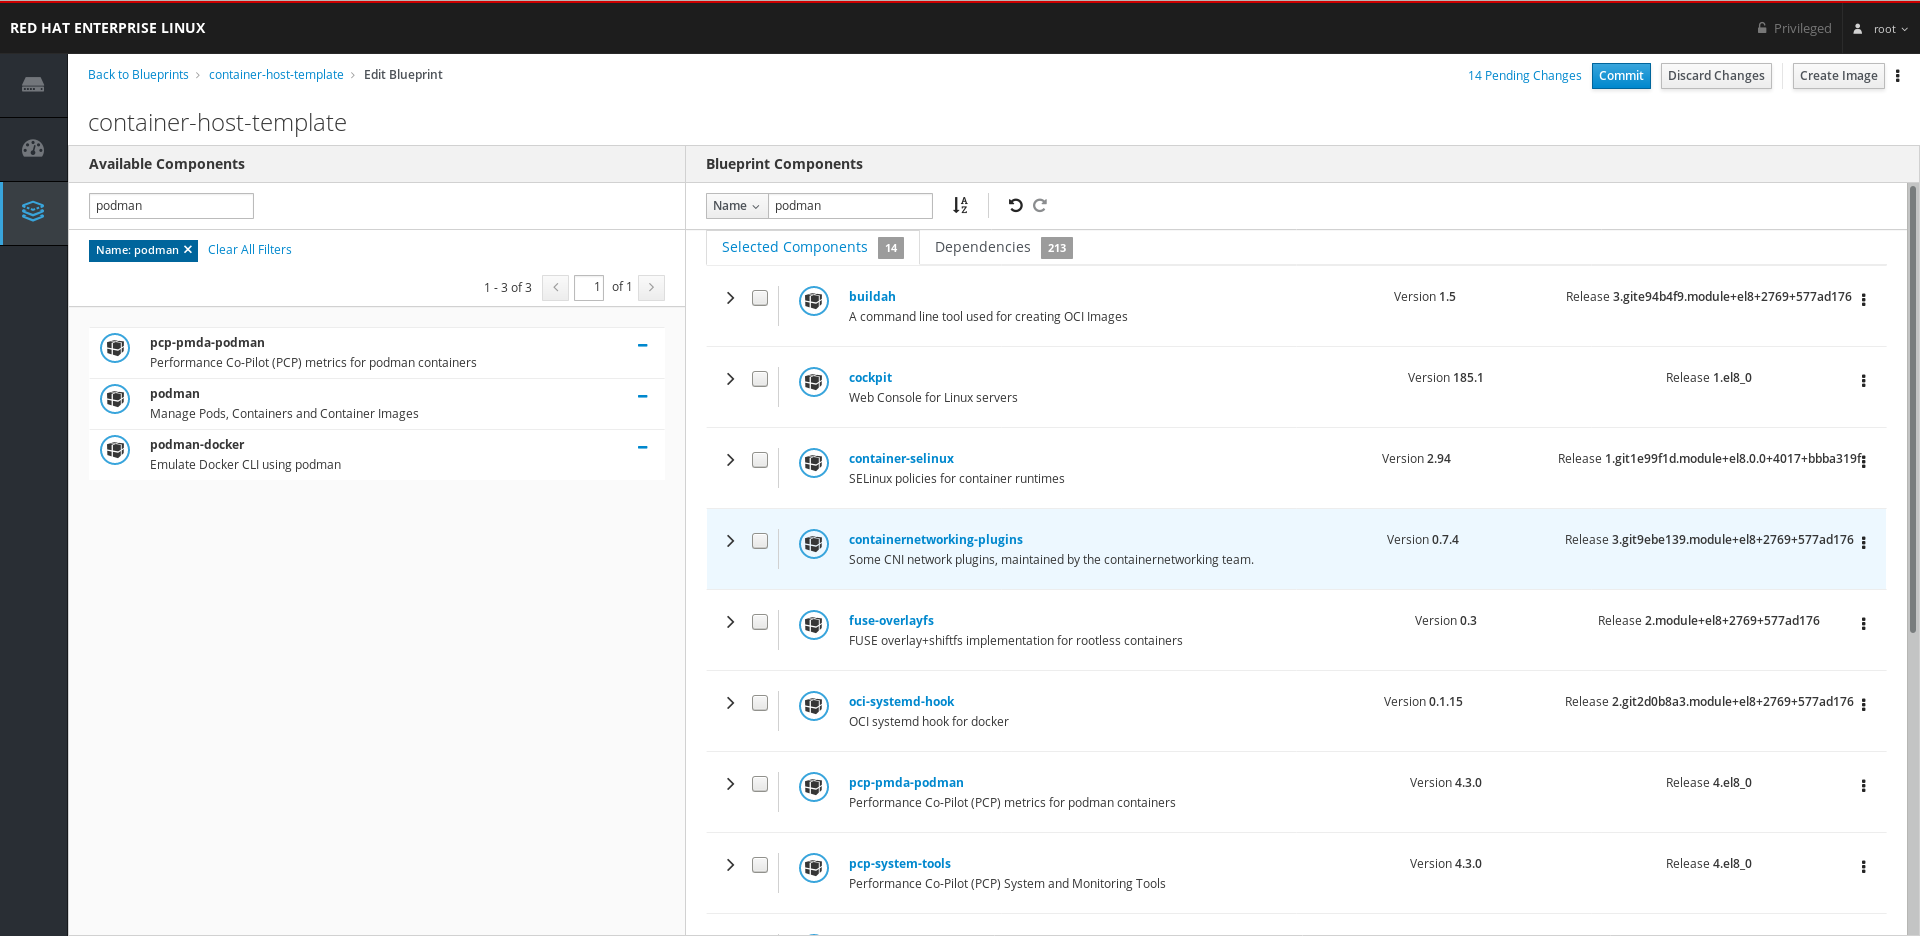The image size is (1920, 936).
Task: Expand the oci-systemd-hook component row
Action: (x=730, y=703)
